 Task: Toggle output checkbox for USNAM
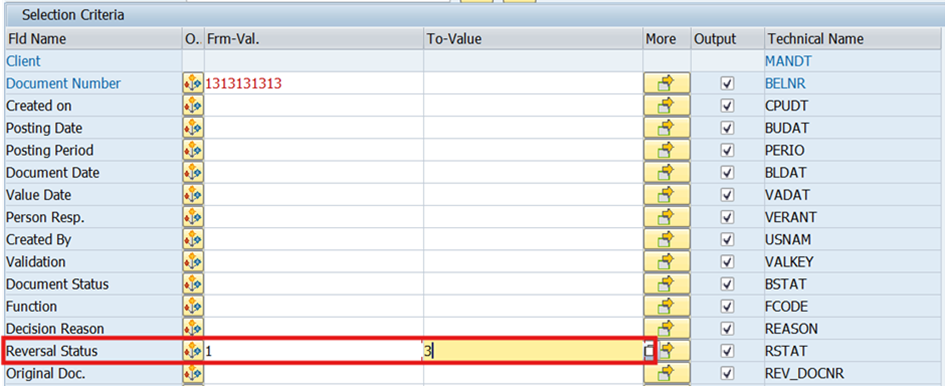pyautogui.click(x=727, y=239)
